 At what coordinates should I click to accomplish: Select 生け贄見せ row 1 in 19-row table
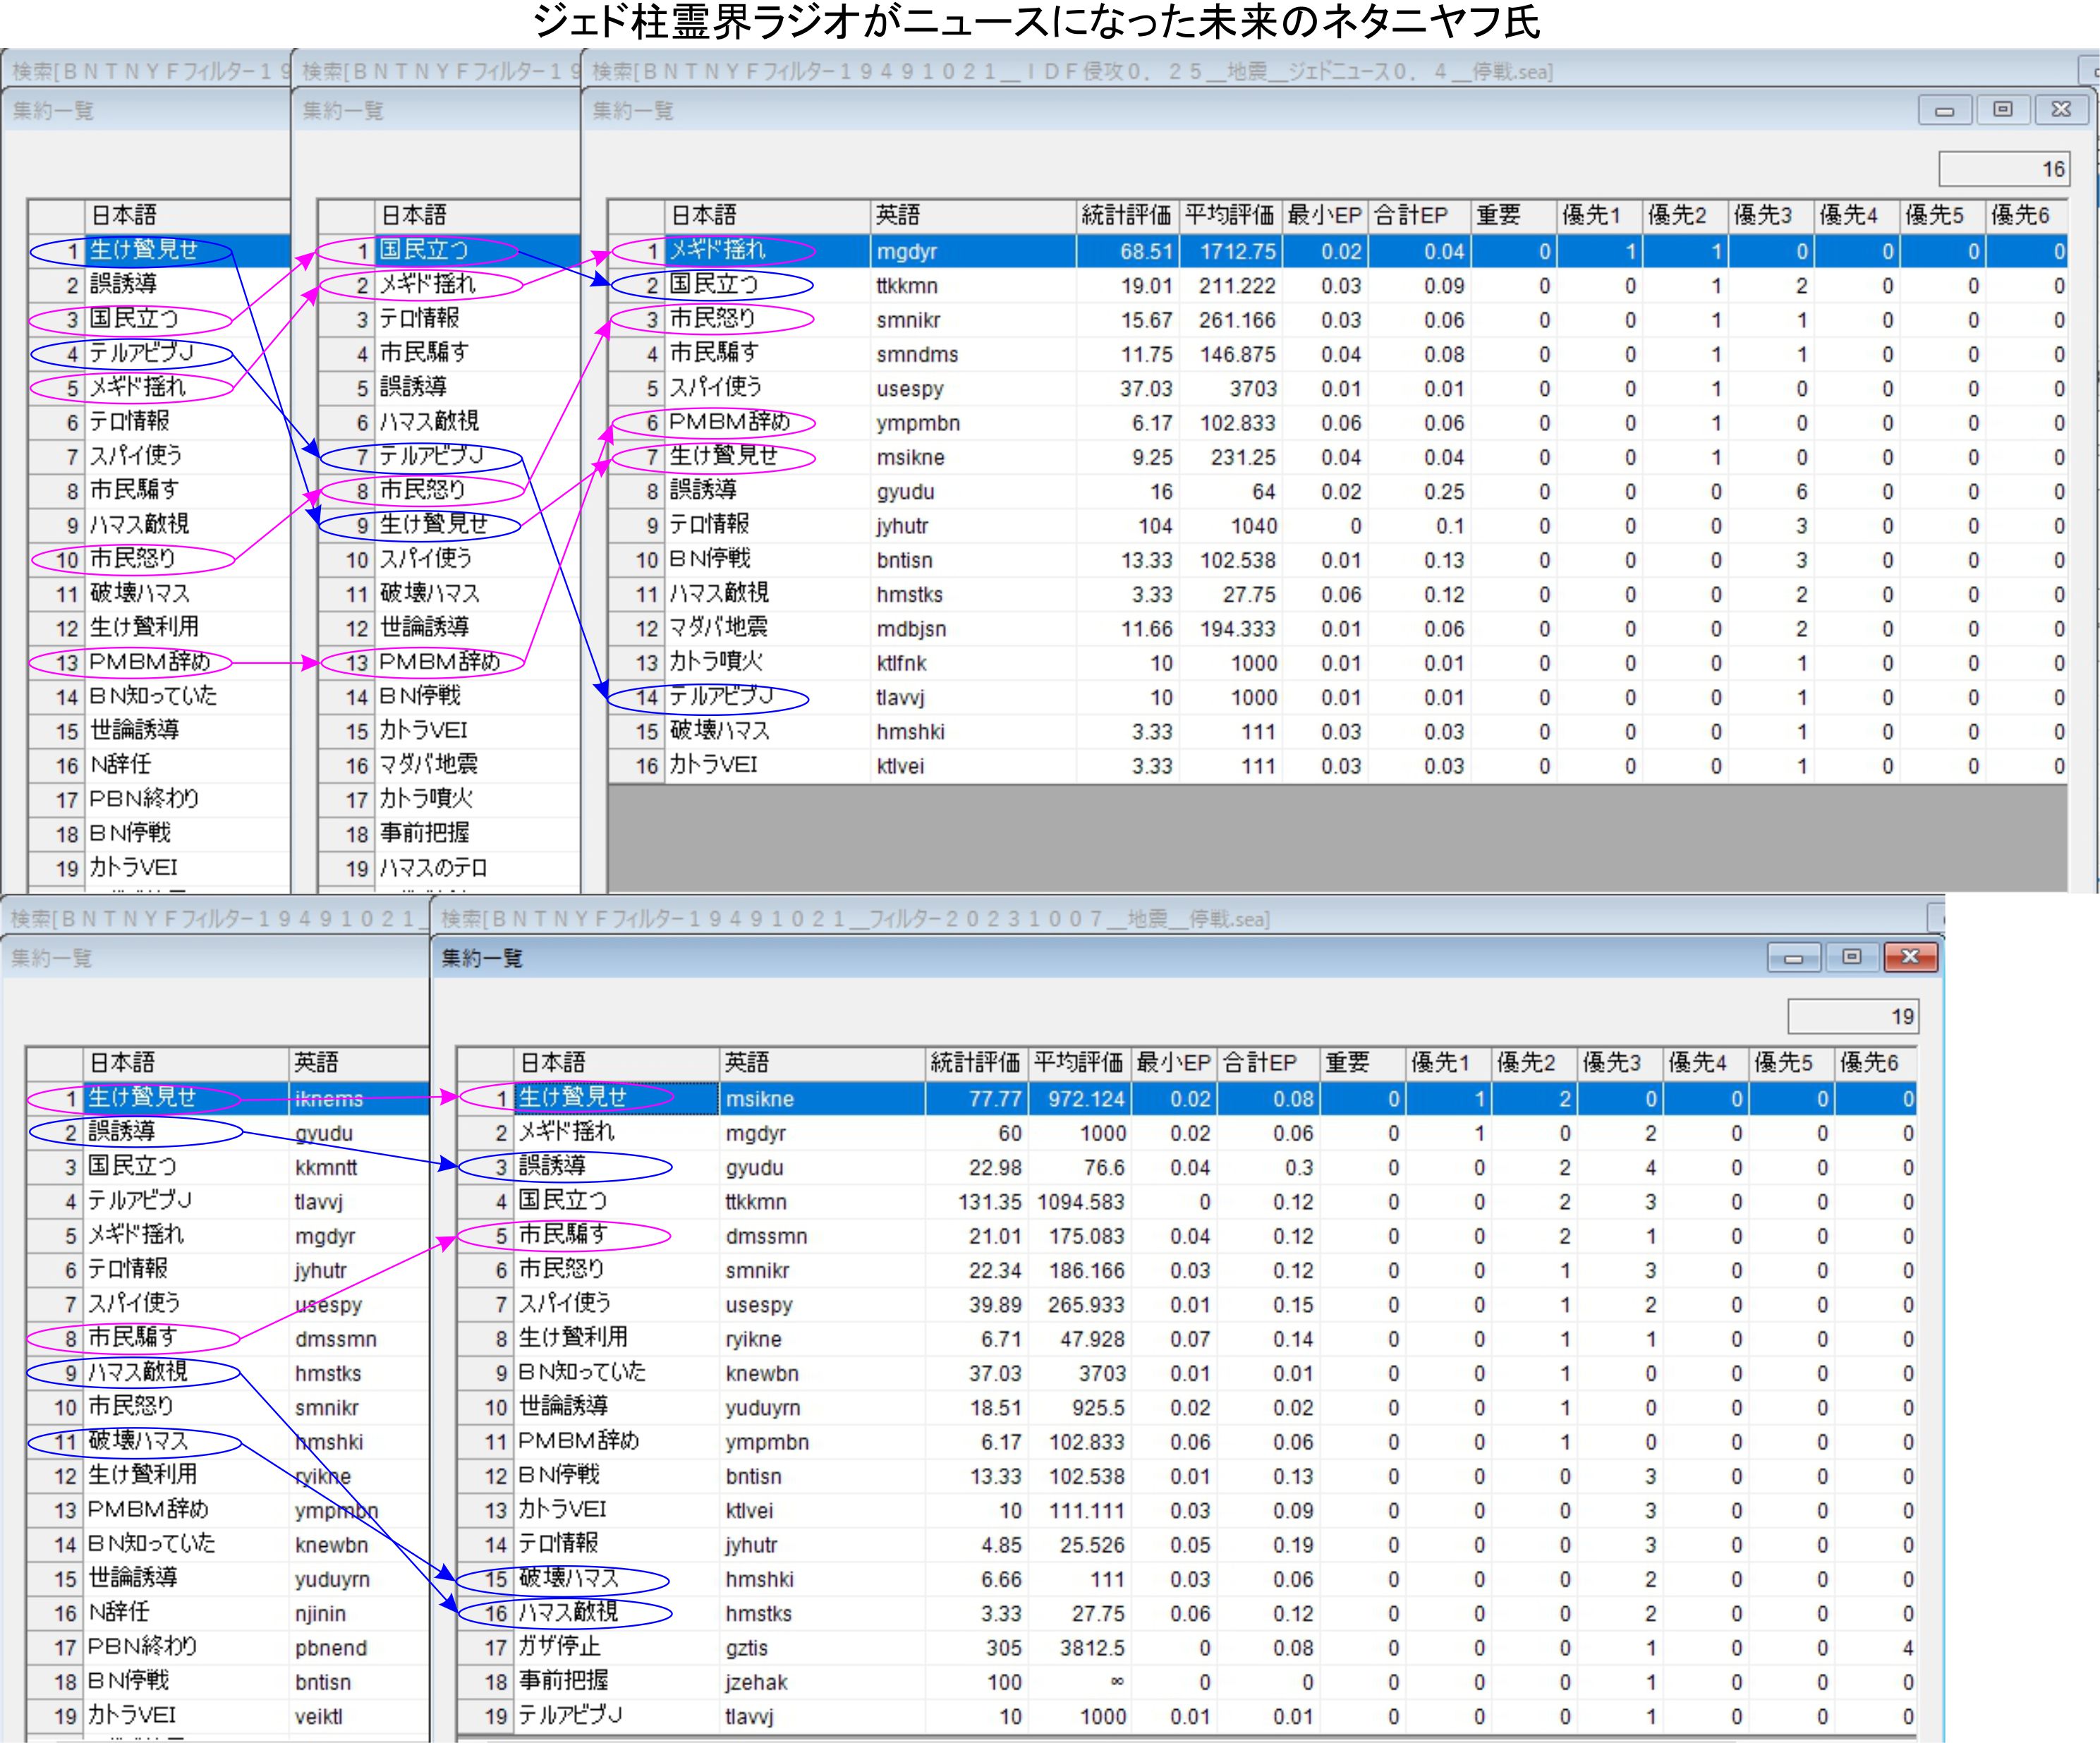pyautogui.click(x=1187, y=1098)
